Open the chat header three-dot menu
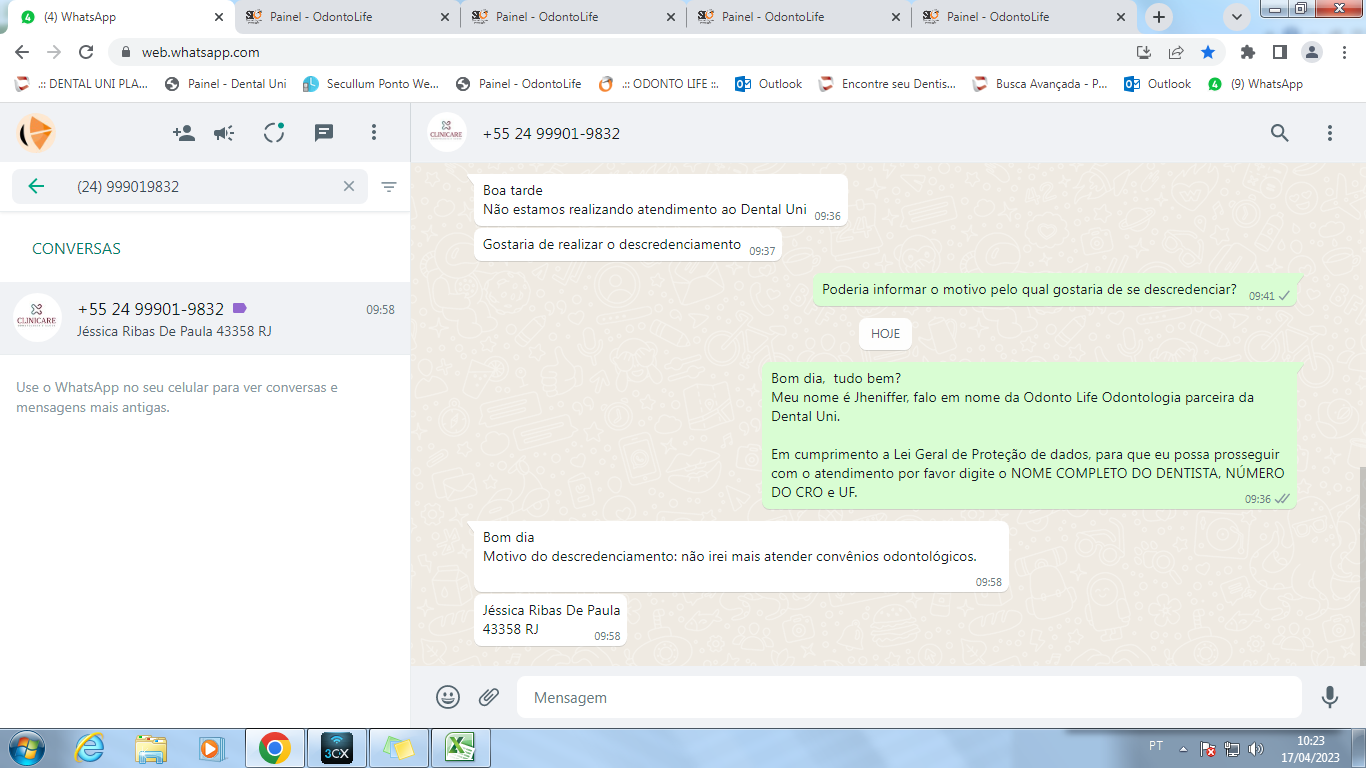This screenshot has height=768, width=1366. tap(1330, 133)
